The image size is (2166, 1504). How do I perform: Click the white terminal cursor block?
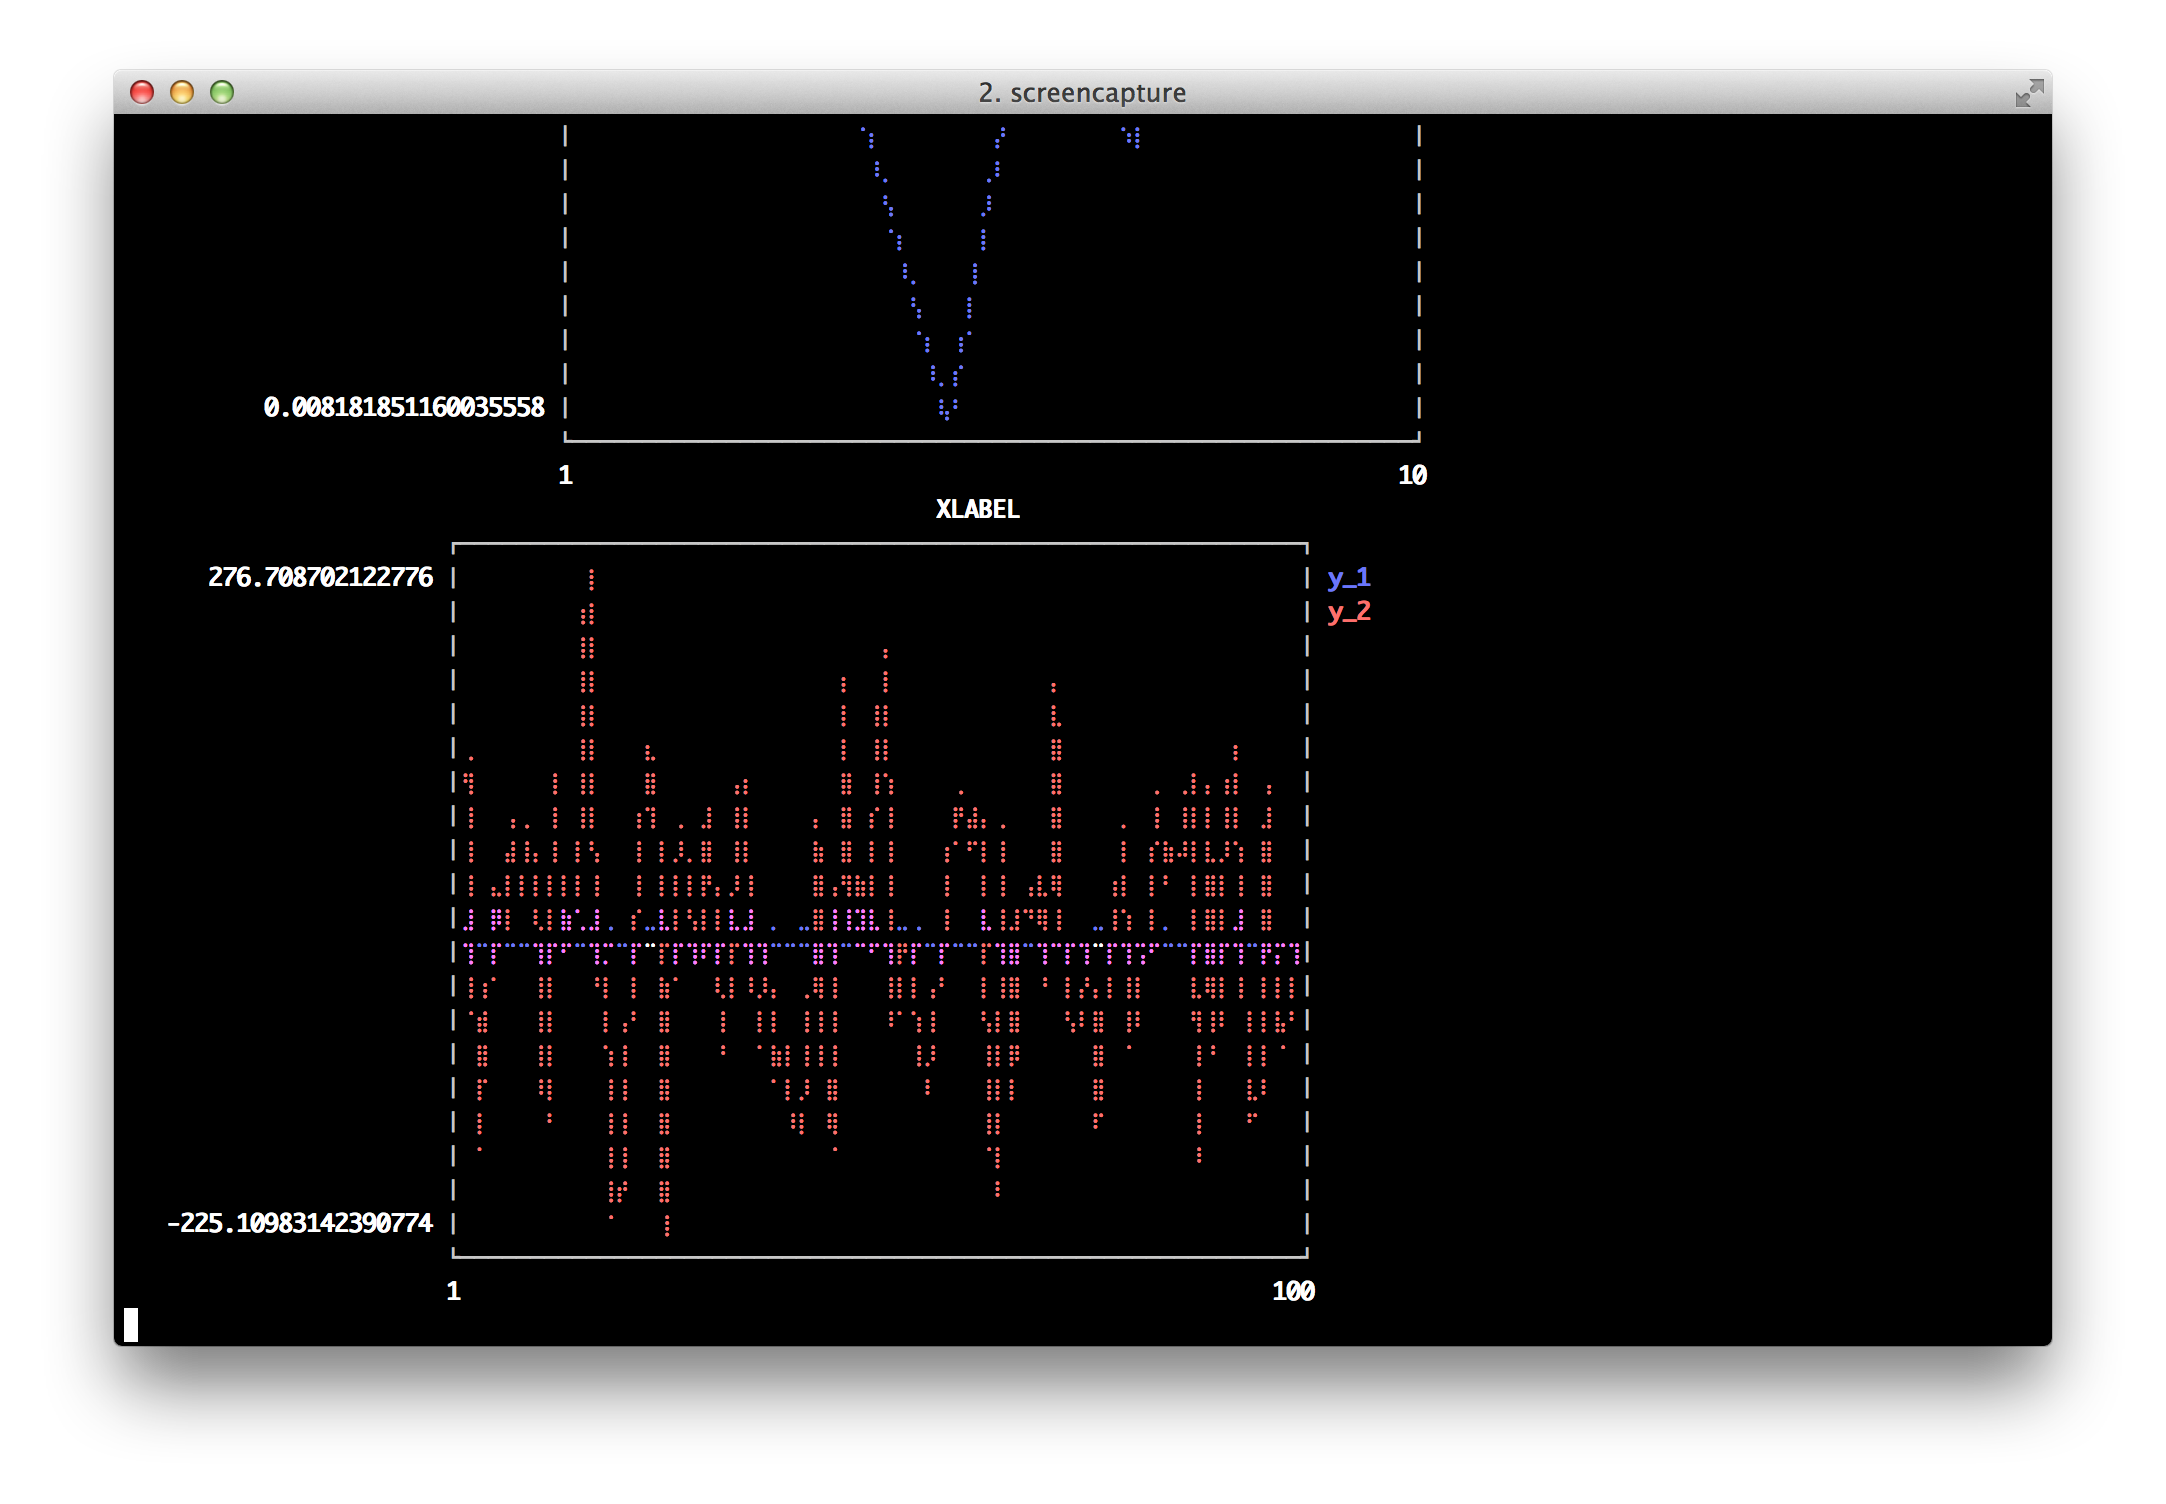131,1325
